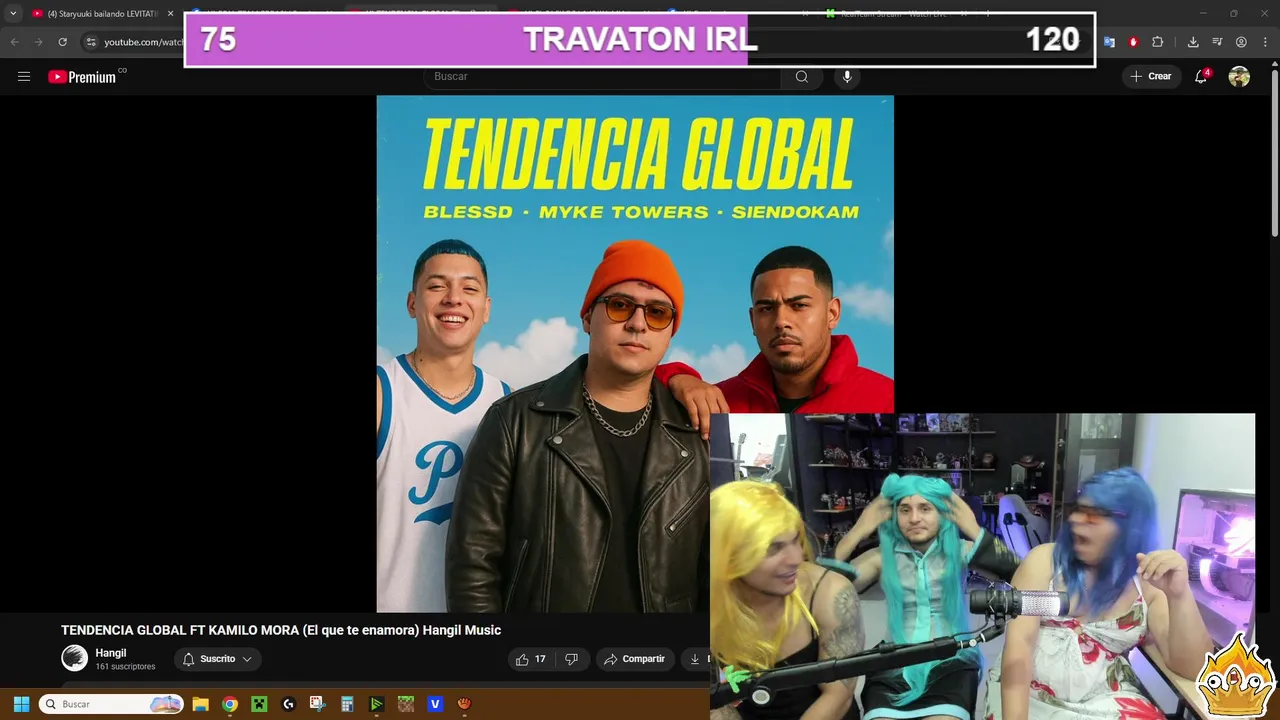Focus the YouTube Buscar search field

pyautogui.click(x=603, y=76)
